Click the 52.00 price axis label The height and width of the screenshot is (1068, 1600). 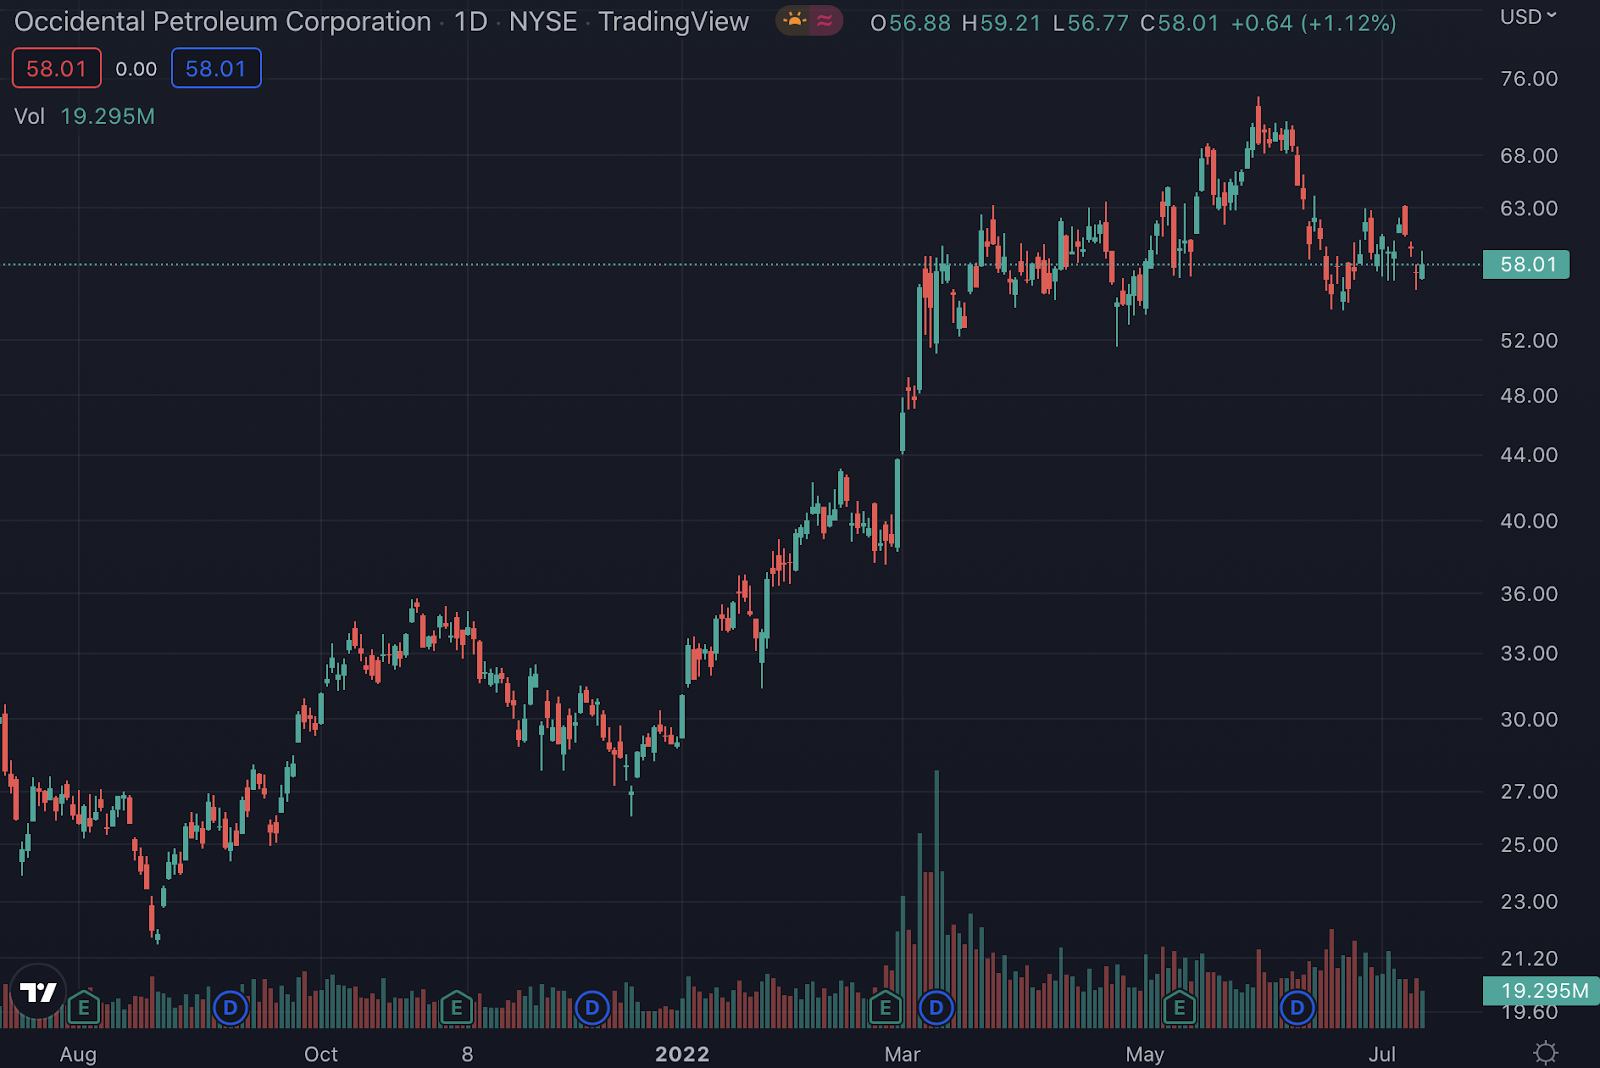(1529, 340)
